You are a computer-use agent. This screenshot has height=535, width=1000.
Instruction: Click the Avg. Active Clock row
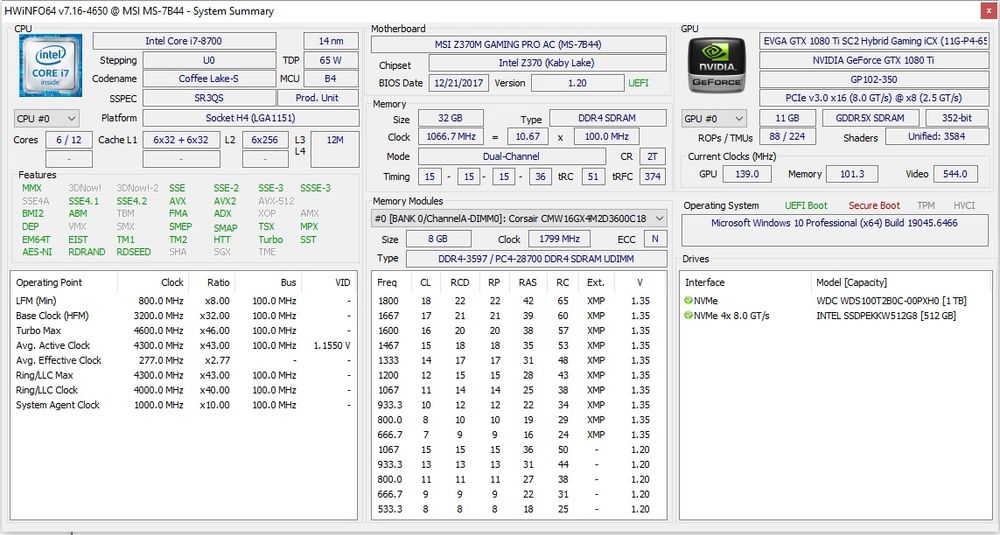tap(183, 345)
